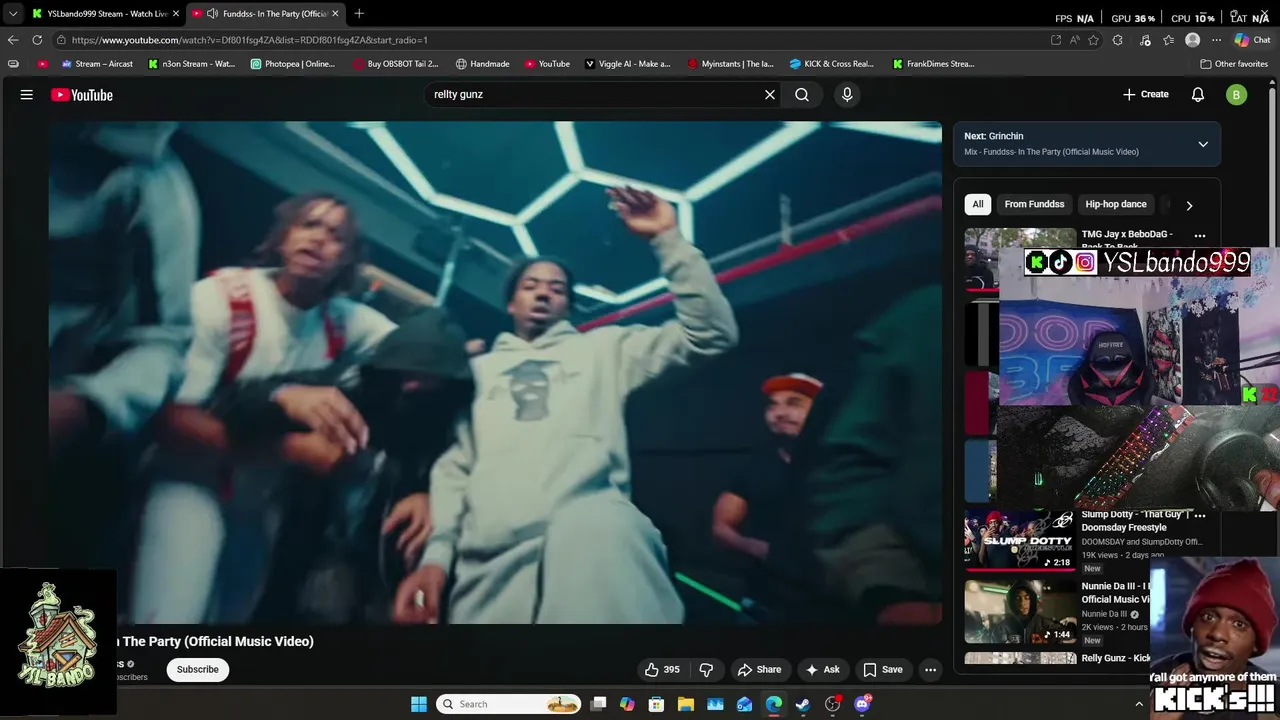1280x720 pixels.
Task: Open the Viggle AI bookmark
Action: tap(627, 64)
